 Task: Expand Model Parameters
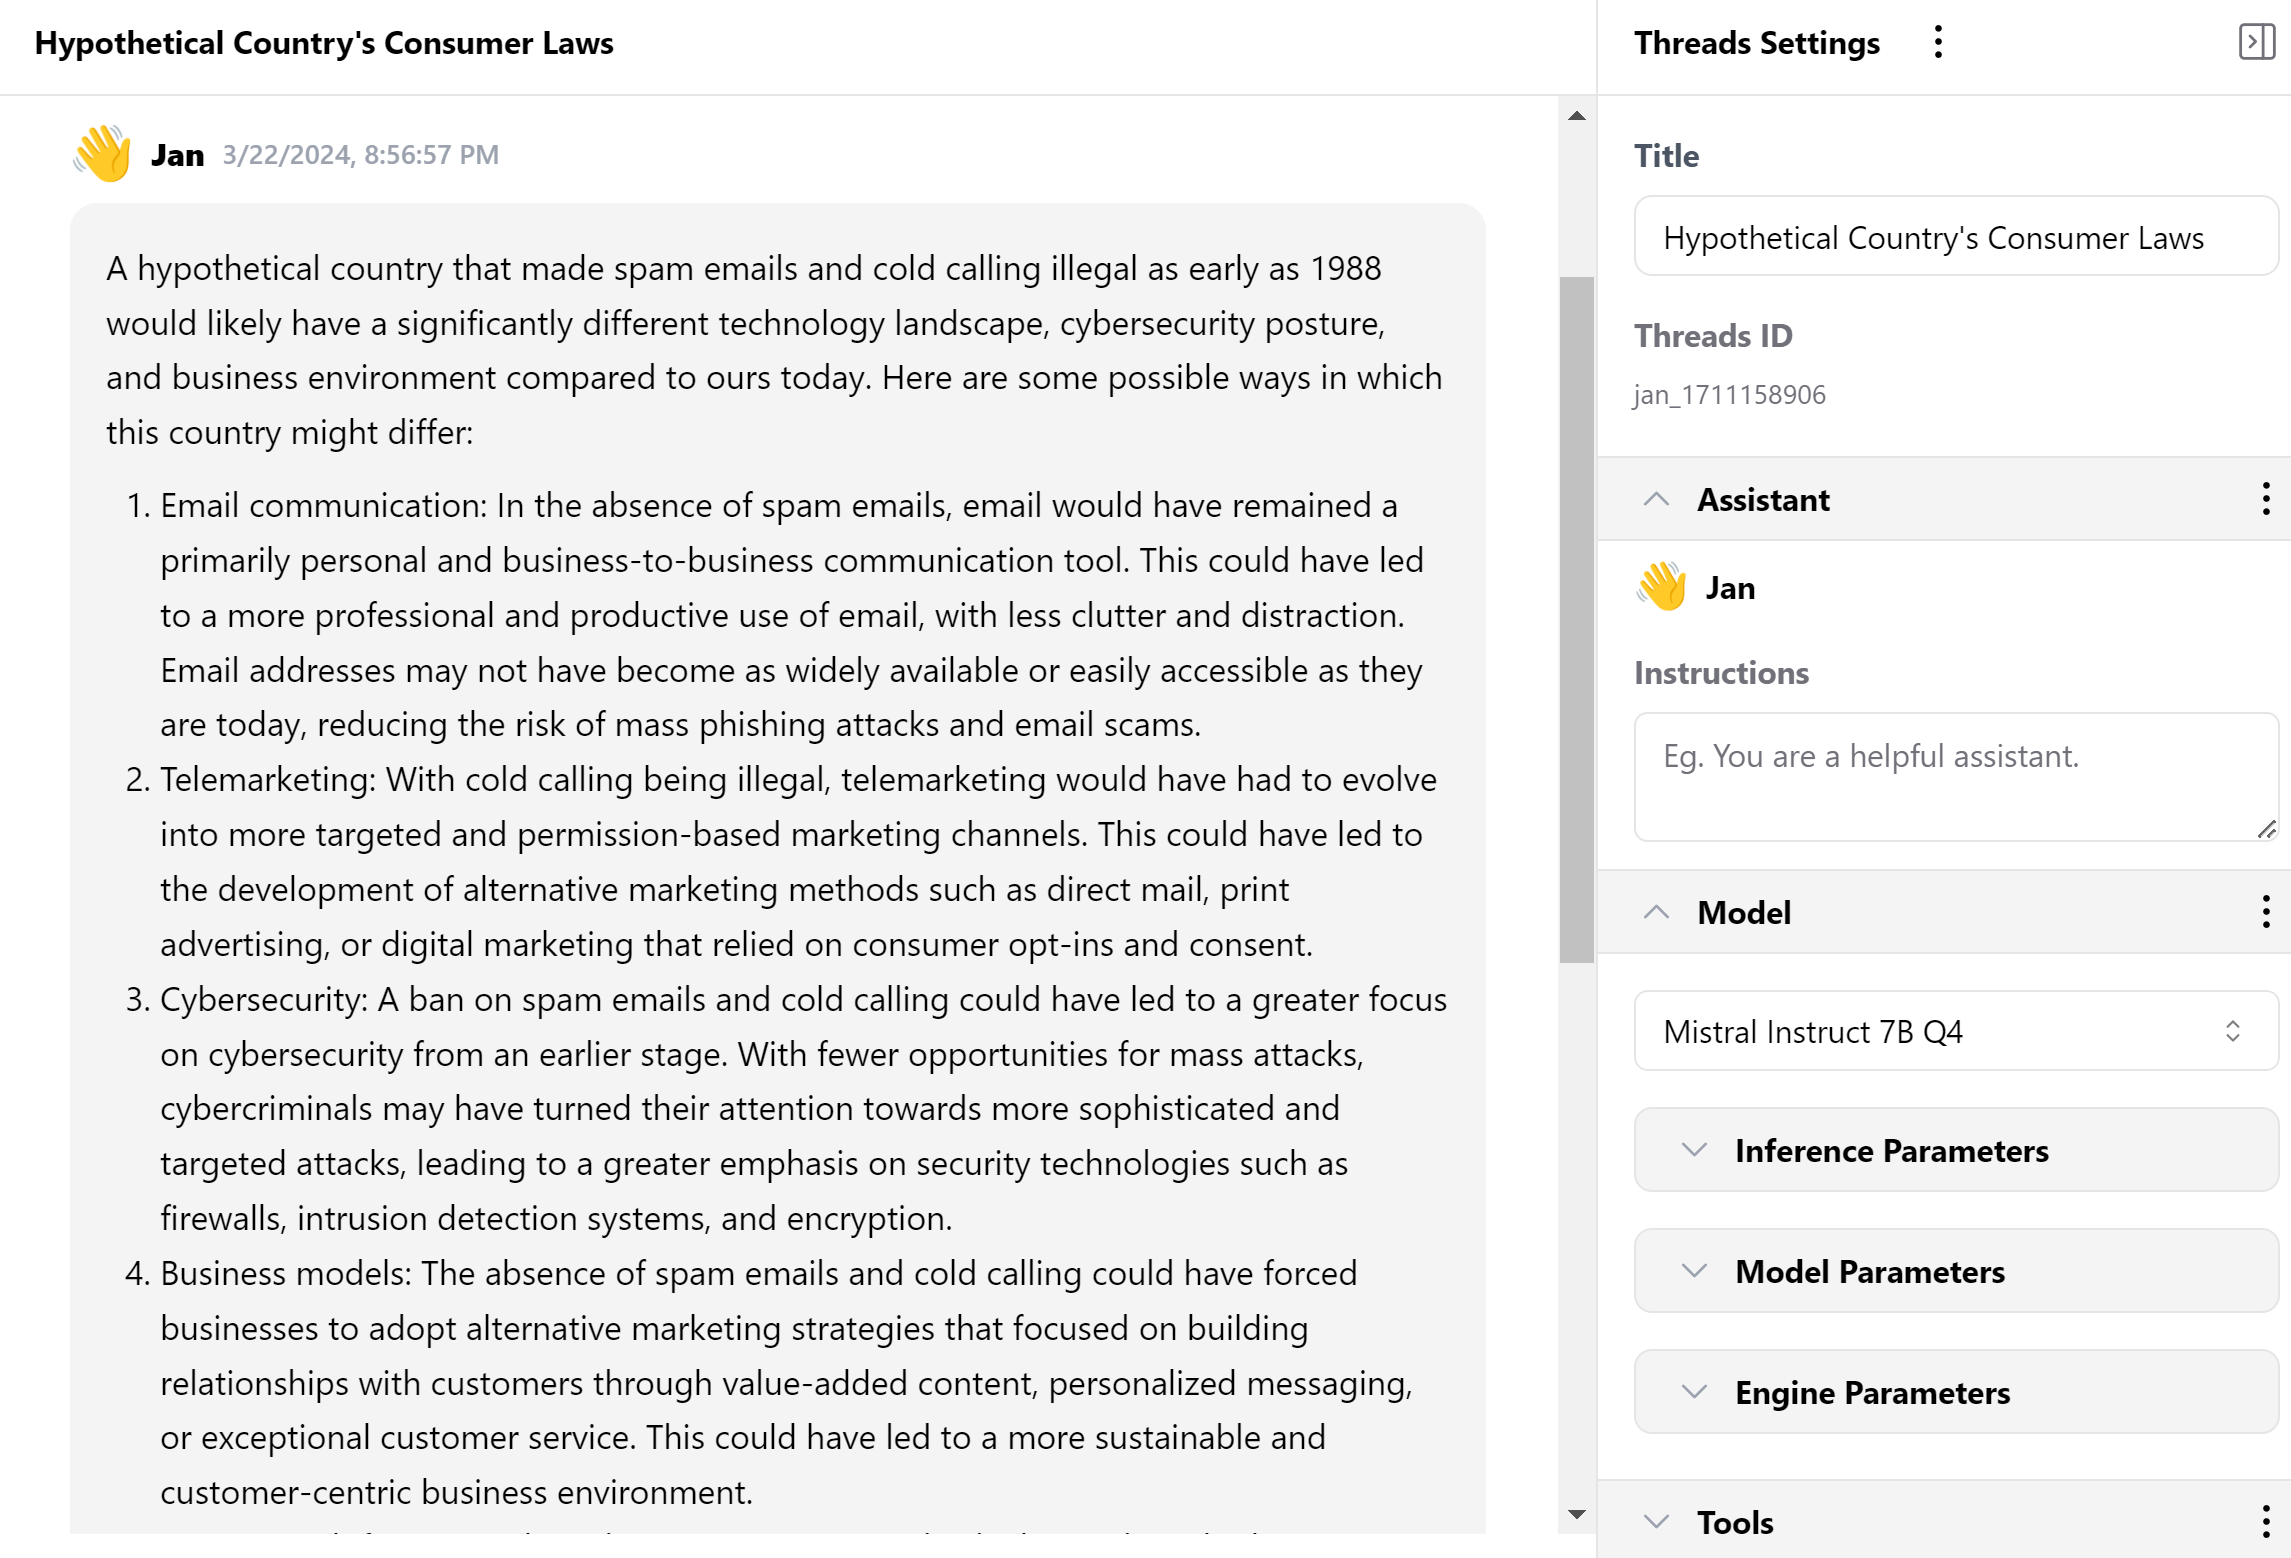click(1956, 1271)
